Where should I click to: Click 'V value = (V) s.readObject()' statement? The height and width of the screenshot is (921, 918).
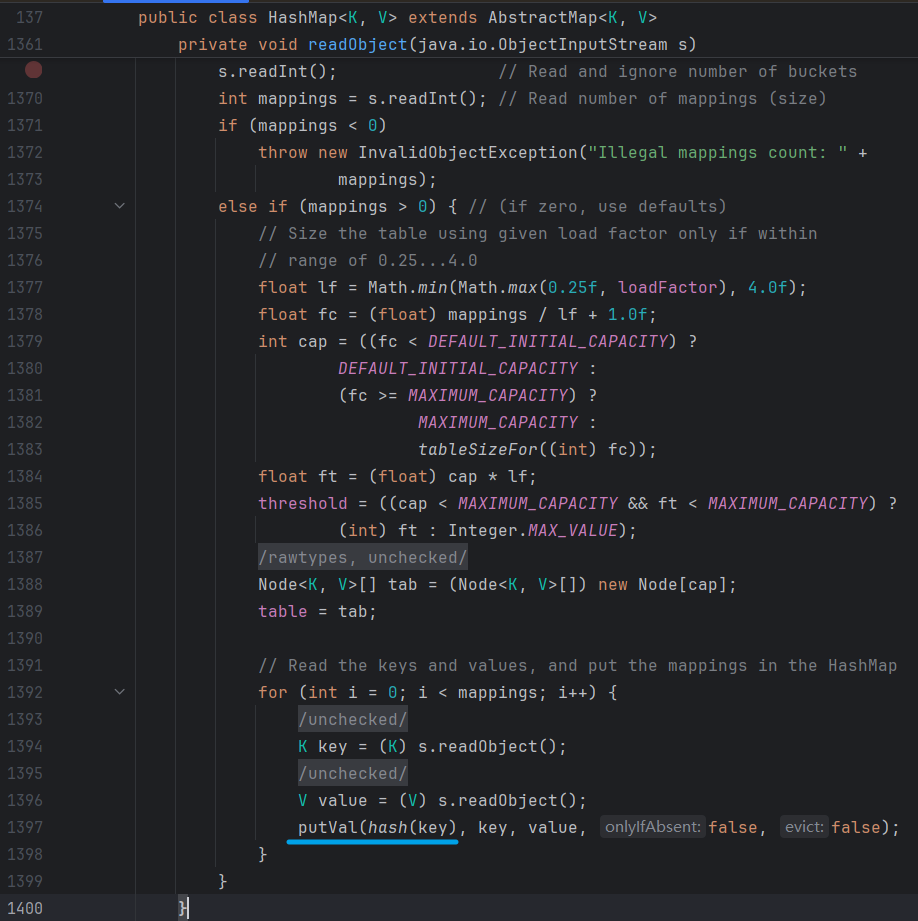point(442,800)
